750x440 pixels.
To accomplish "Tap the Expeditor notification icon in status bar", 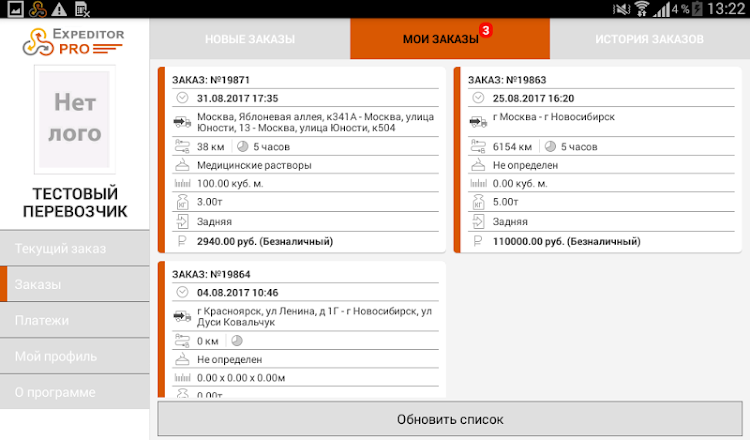I will coord(37,9).
